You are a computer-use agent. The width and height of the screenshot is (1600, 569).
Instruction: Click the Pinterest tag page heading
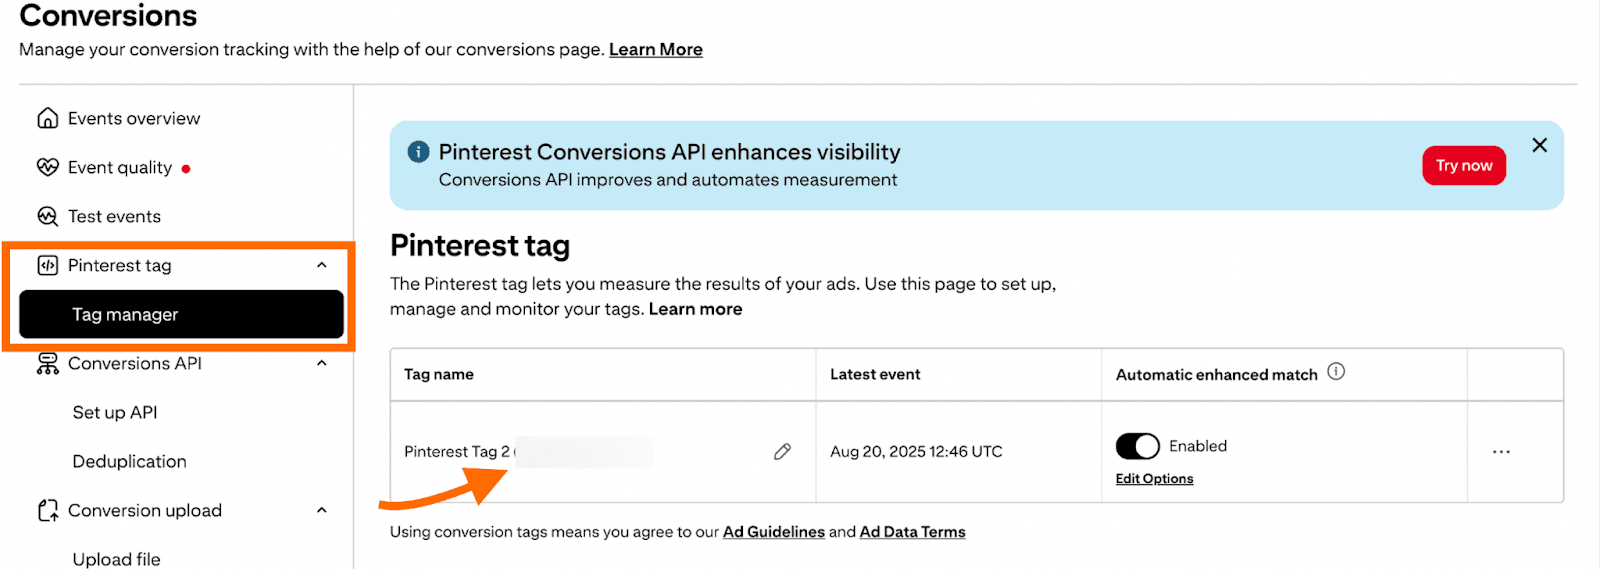point(480,246)
